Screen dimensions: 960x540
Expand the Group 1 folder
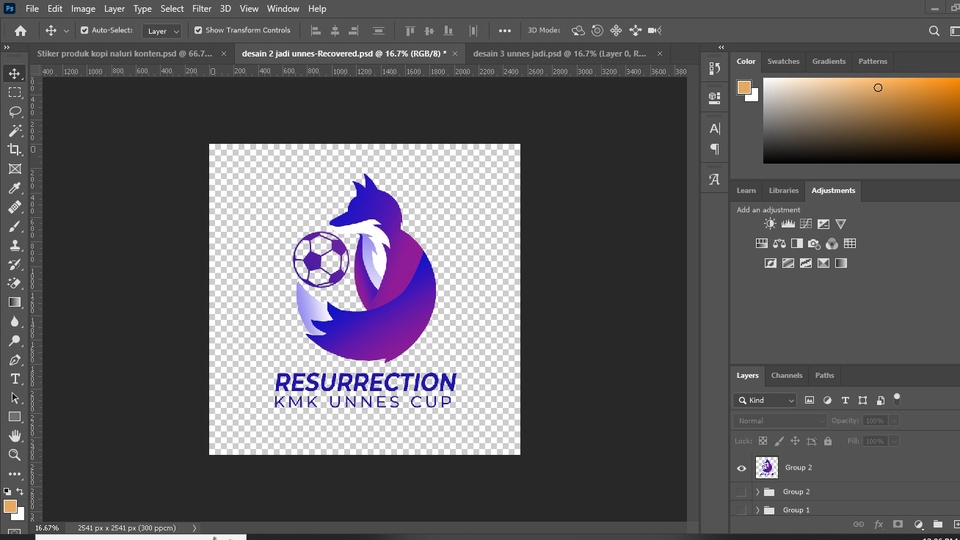[758, 510]
